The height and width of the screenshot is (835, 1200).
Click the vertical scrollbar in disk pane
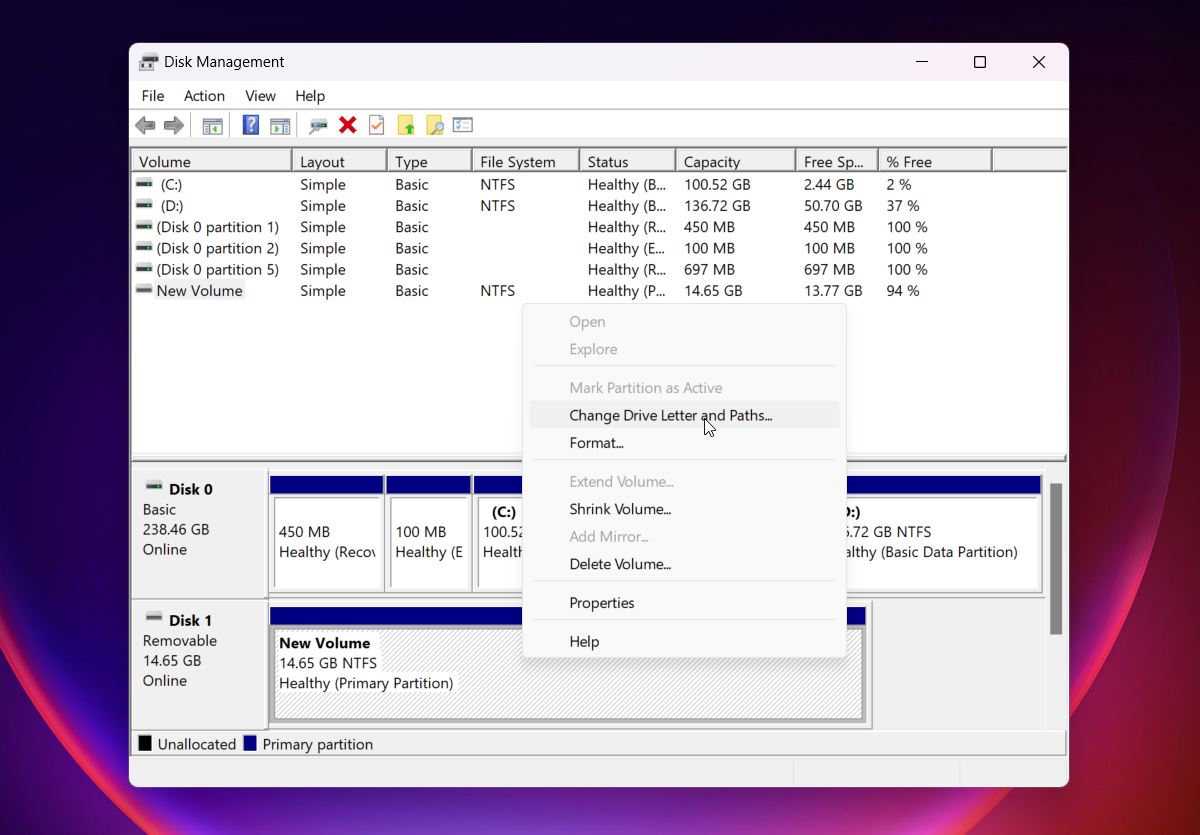1056,558
